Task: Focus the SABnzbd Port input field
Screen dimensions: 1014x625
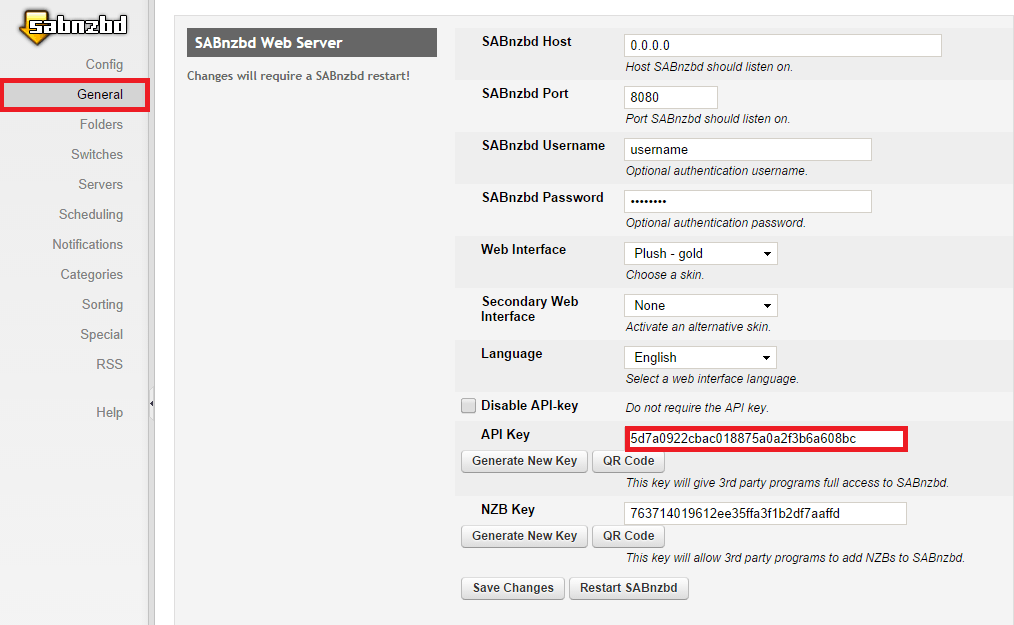Action: coord(670,98)
